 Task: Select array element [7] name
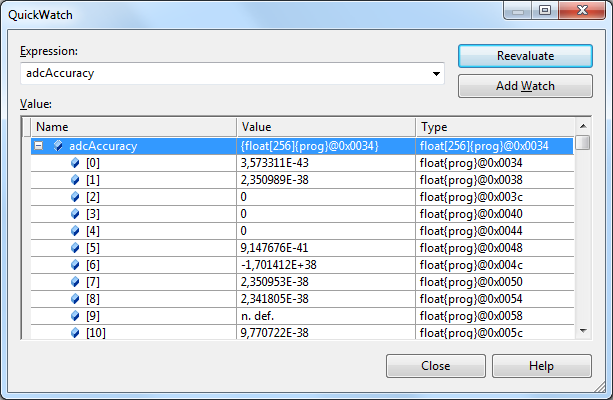tap(93, 282)
